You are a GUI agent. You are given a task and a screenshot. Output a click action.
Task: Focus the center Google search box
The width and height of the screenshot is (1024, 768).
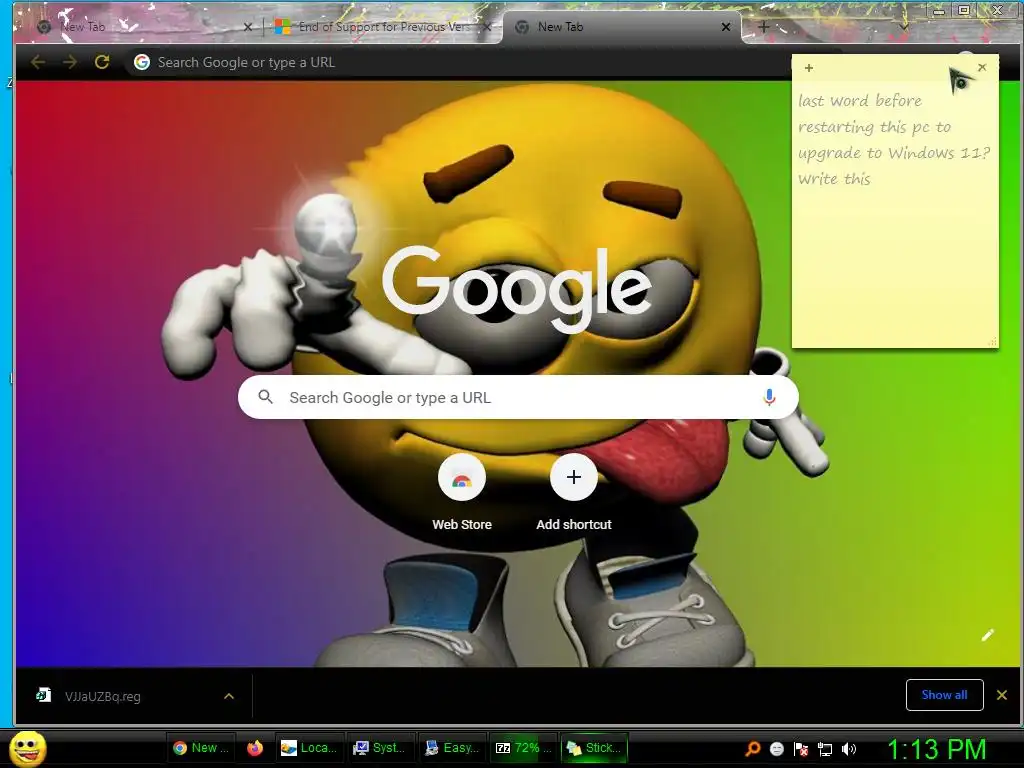click(x=518, y=397)
